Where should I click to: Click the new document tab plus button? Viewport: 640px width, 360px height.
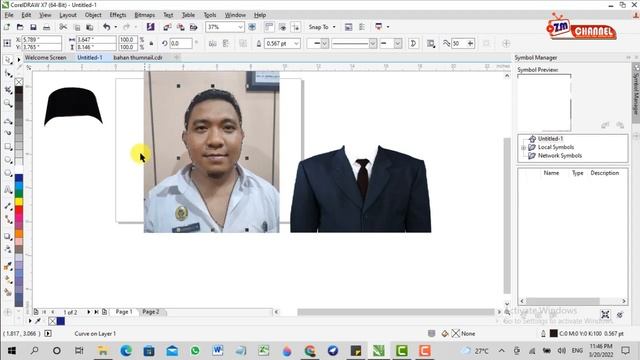pos(177,58)
